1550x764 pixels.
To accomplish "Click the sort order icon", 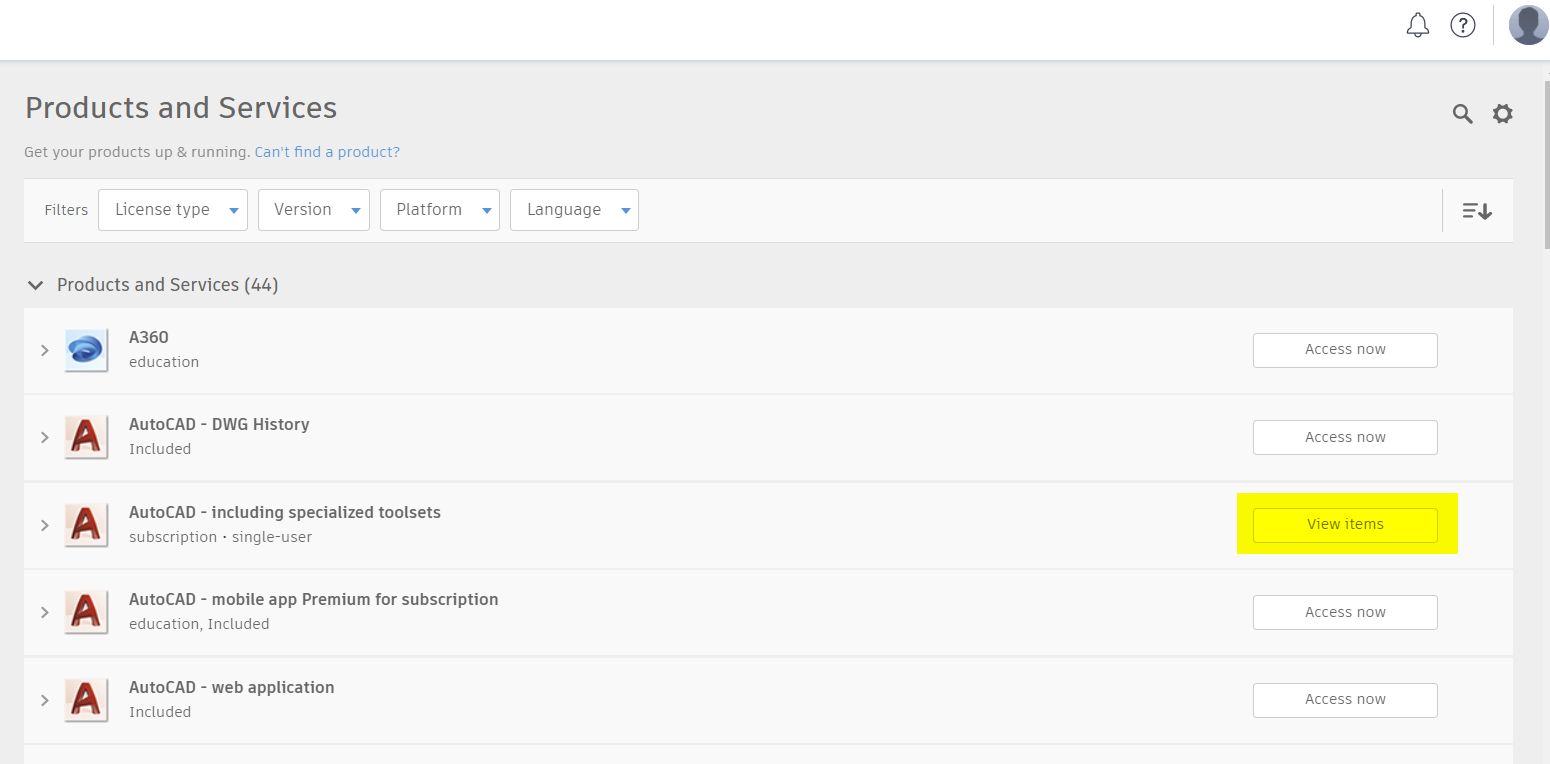I will tap(1477, 211).
